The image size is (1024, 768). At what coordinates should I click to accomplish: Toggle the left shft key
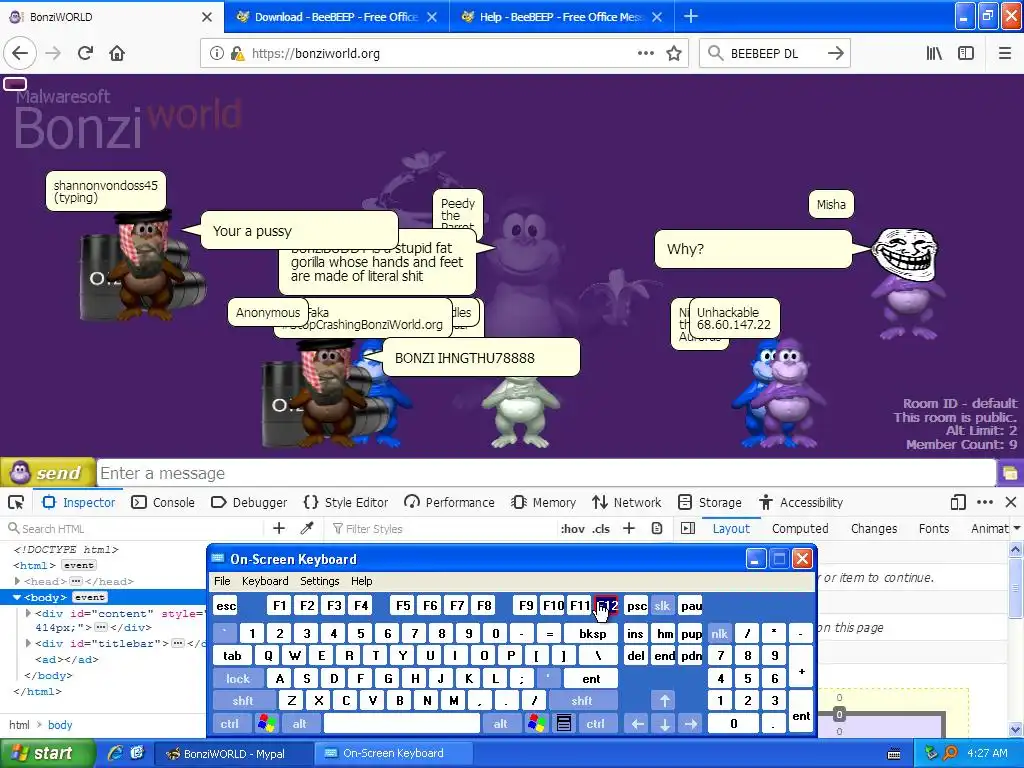click(242, 701)
